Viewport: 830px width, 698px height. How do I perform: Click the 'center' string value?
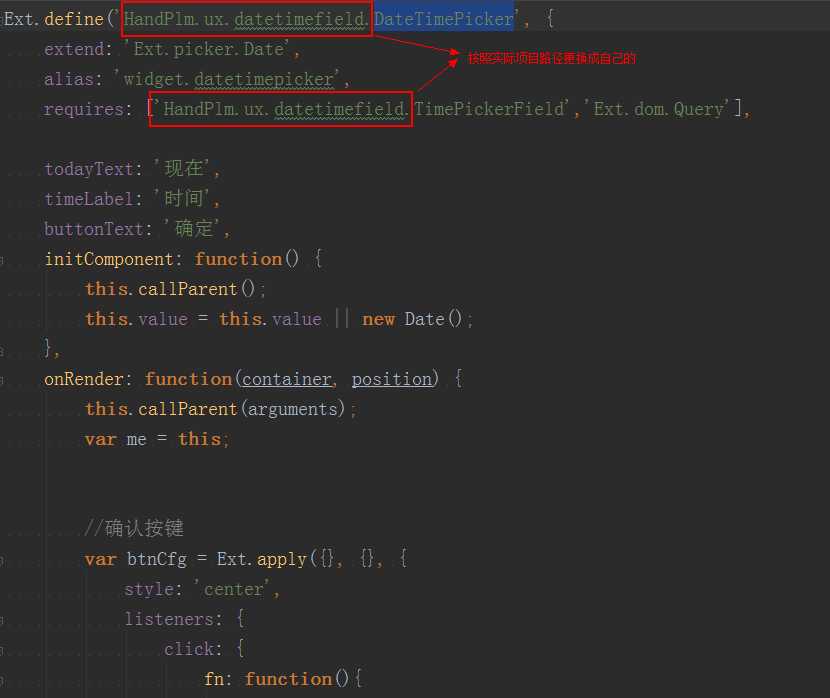point(233,589)
